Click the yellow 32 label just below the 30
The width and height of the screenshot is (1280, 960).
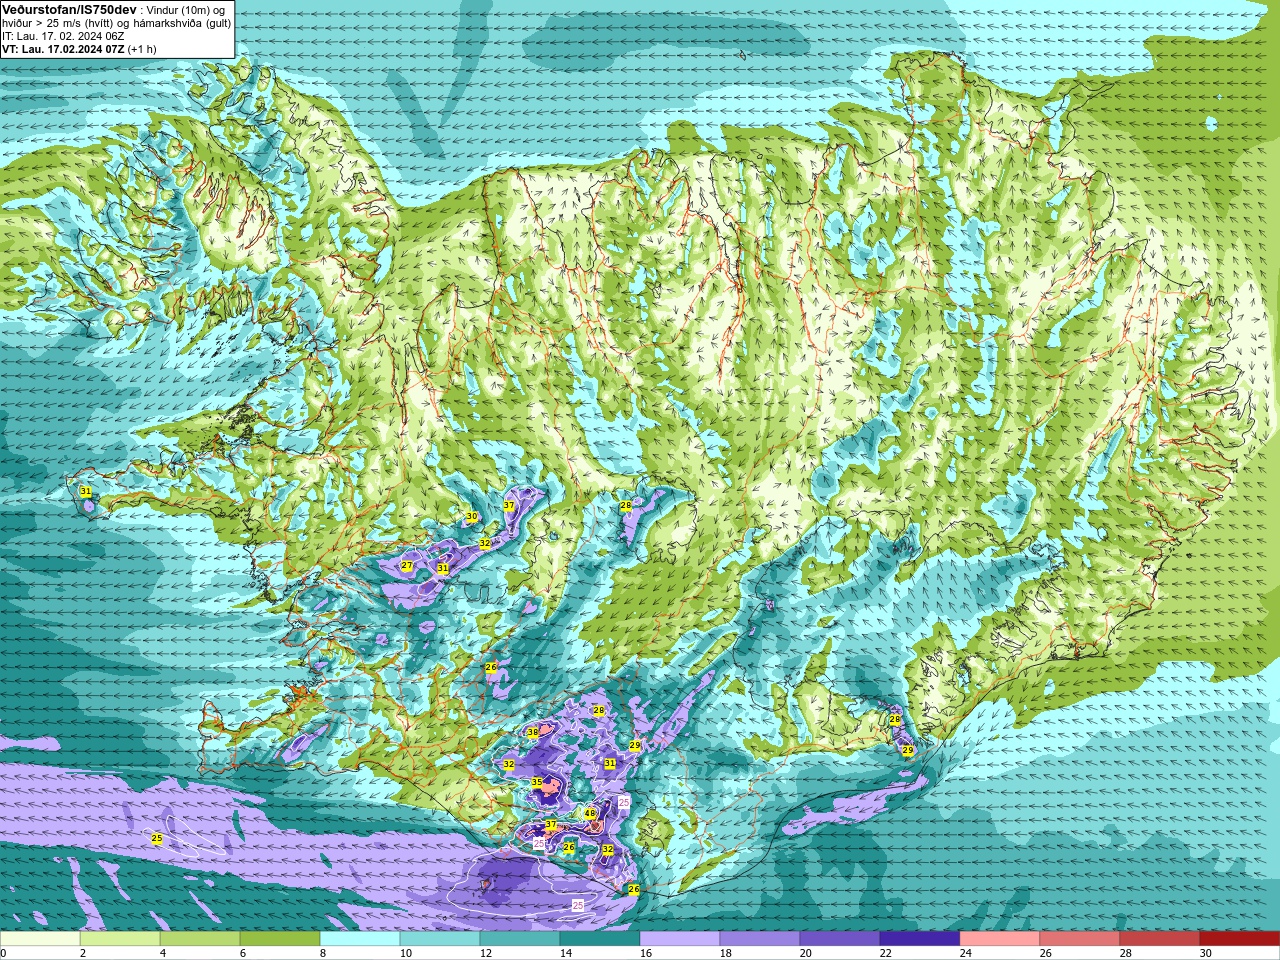[x=485, y=543]
